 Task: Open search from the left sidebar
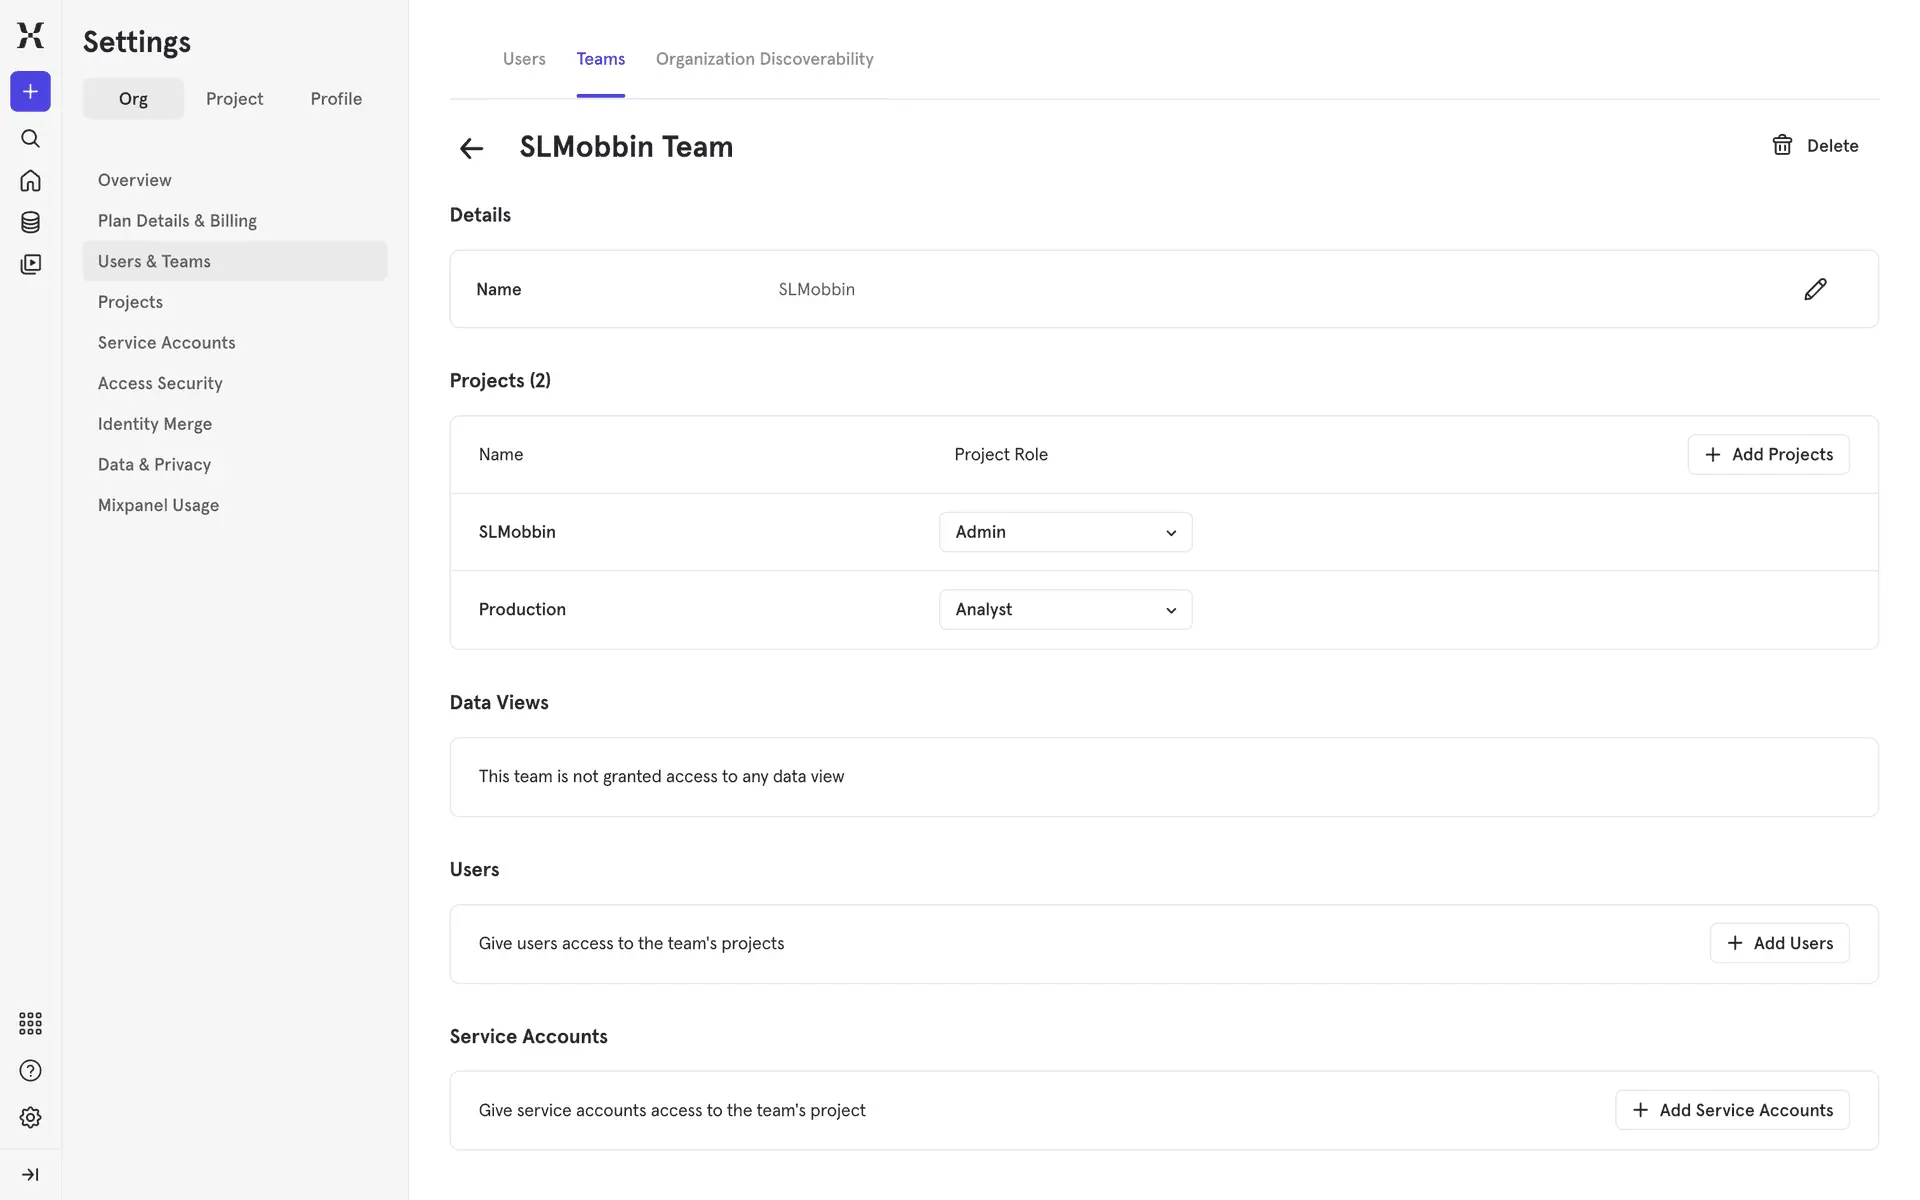pyautogui.click(x=30, y=138)
